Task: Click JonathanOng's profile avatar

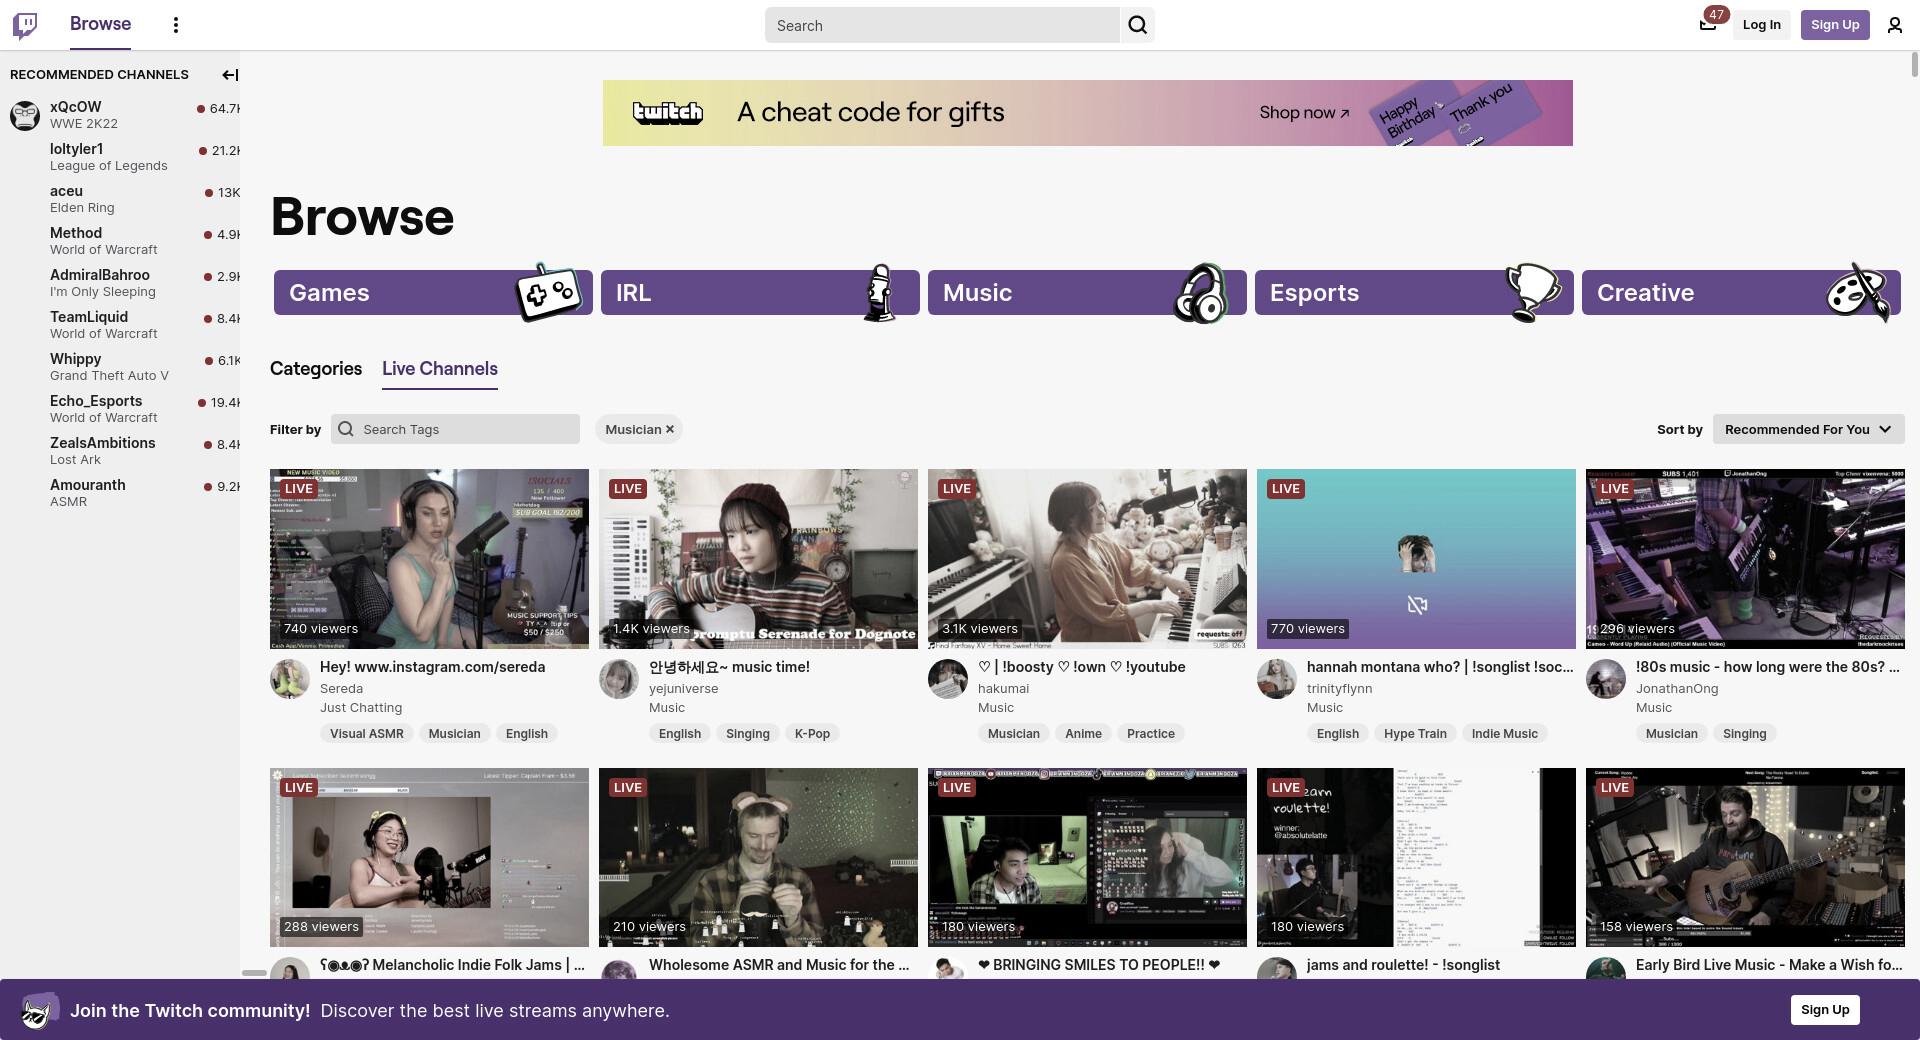Action: pos(1606,679)
